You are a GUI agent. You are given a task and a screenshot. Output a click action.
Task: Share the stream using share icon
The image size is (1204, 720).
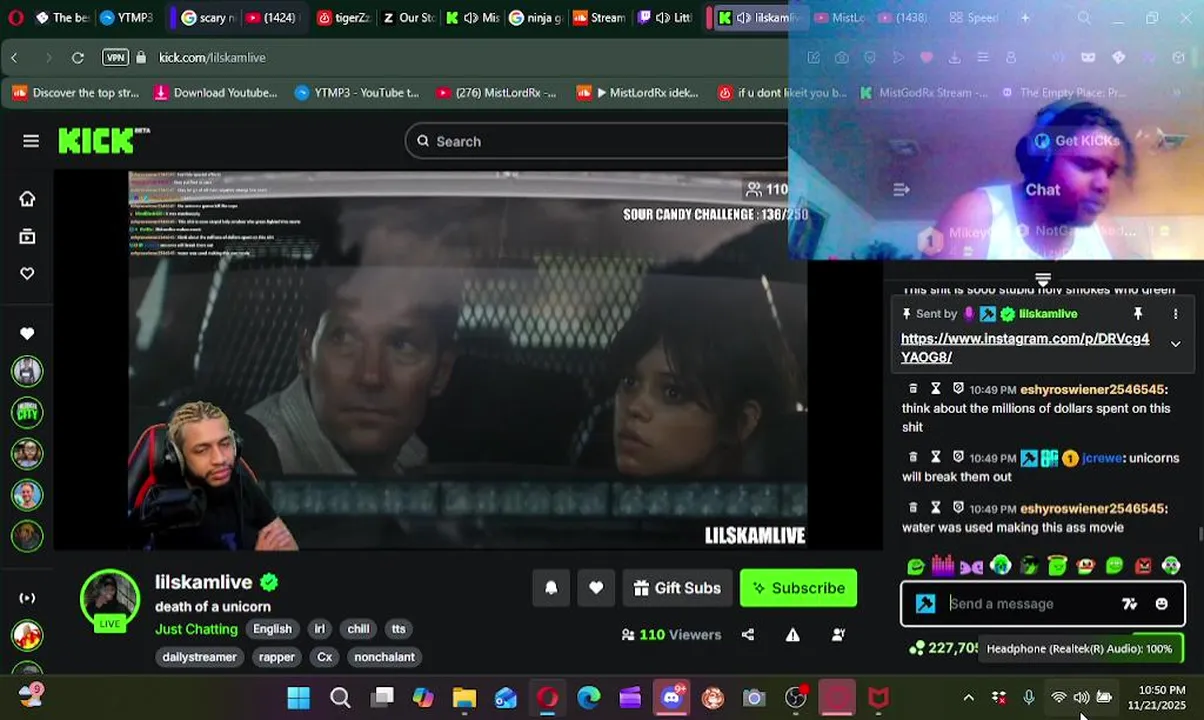click(748, 635)
